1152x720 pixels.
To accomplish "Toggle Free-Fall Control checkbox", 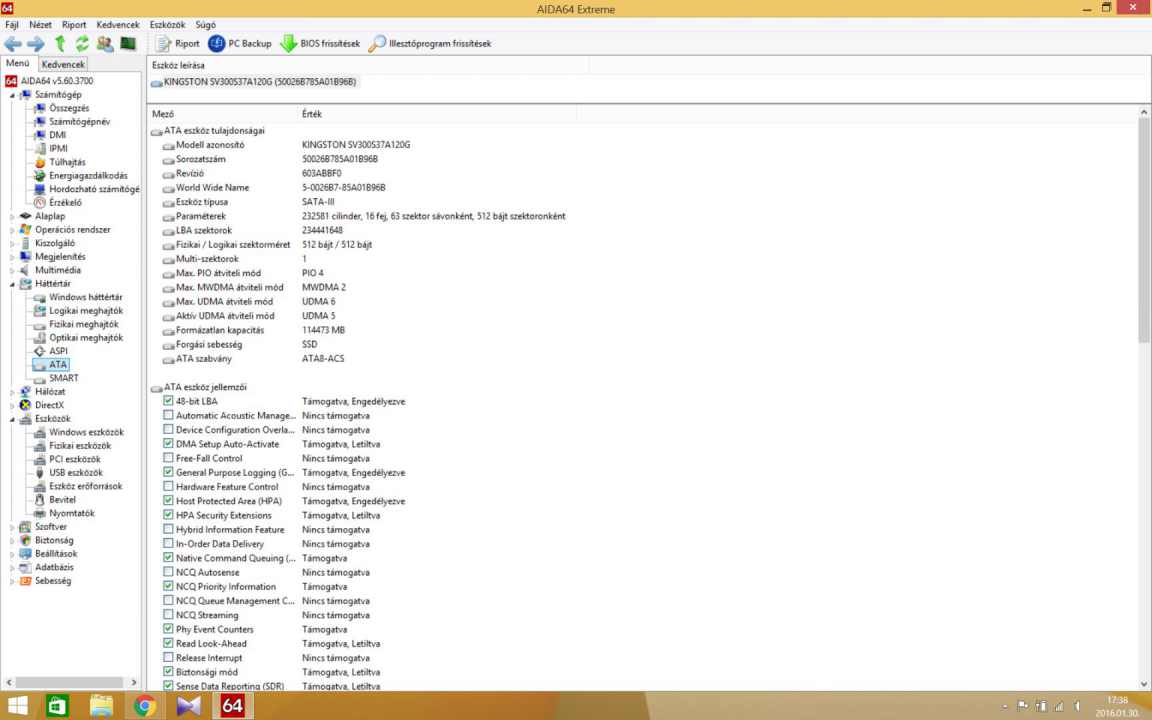I will coord(168,458).
